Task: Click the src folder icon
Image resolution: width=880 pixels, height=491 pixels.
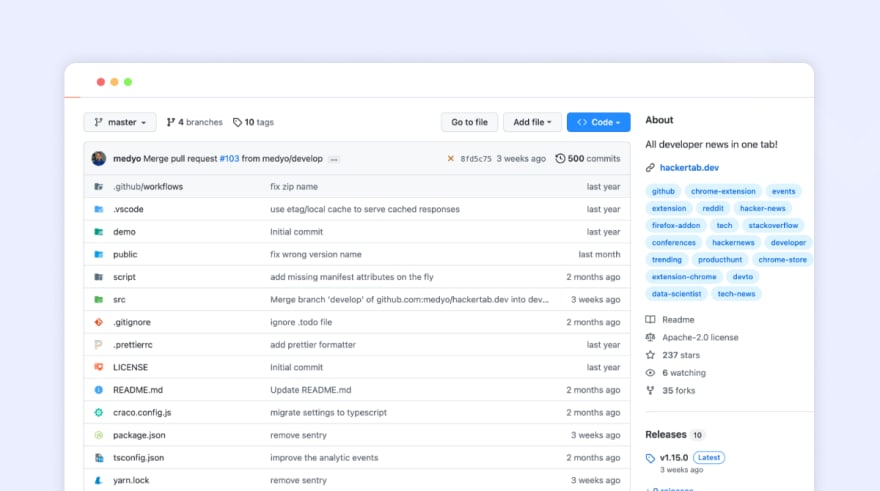Action: click(x=99, y=300)
